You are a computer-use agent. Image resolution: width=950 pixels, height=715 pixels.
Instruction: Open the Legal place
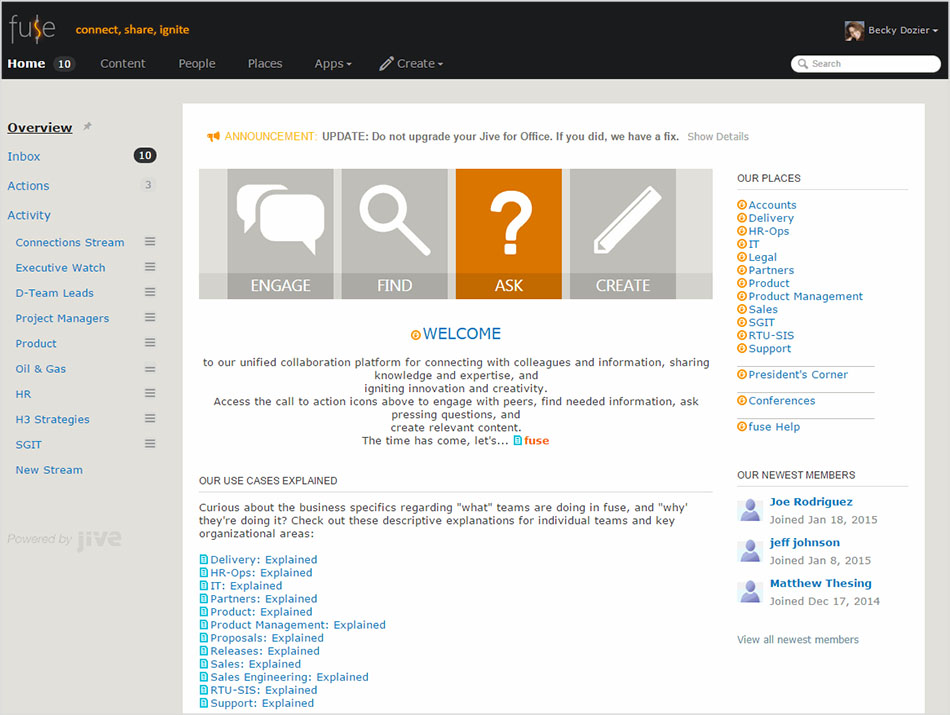coord(762,257)
